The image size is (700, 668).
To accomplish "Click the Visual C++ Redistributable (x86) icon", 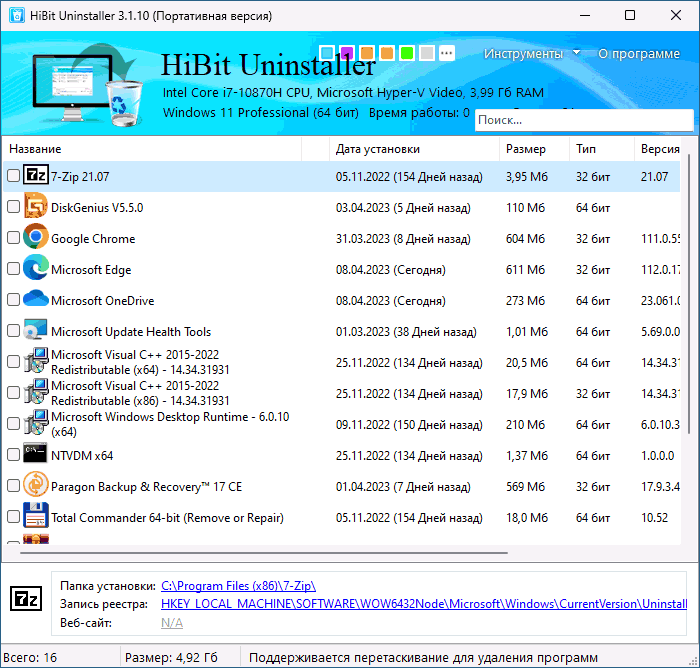I will click(36, 392).
